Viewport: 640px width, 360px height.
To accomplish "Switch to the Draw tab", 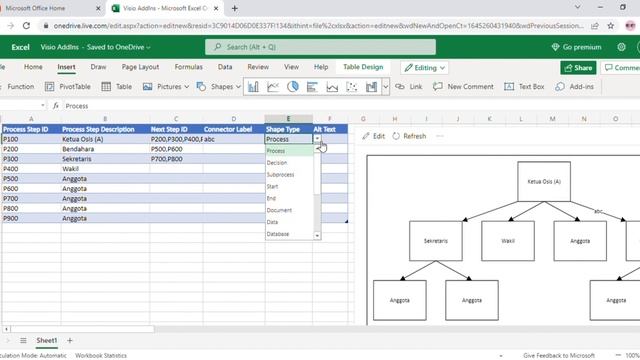I will (x=98, y=67).
